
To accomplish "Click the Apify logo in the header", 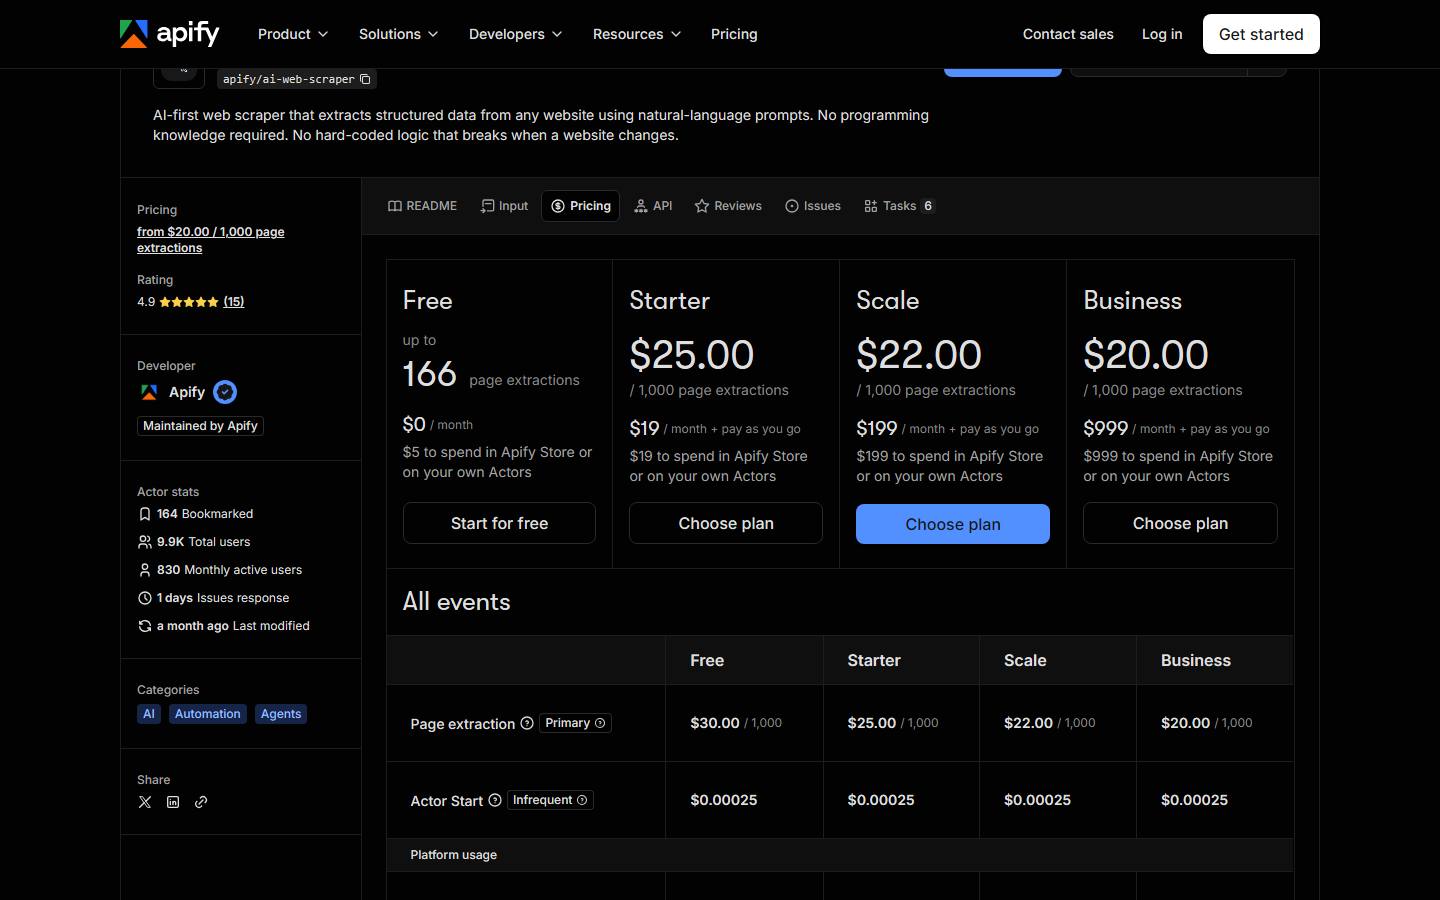I will 169,34.
